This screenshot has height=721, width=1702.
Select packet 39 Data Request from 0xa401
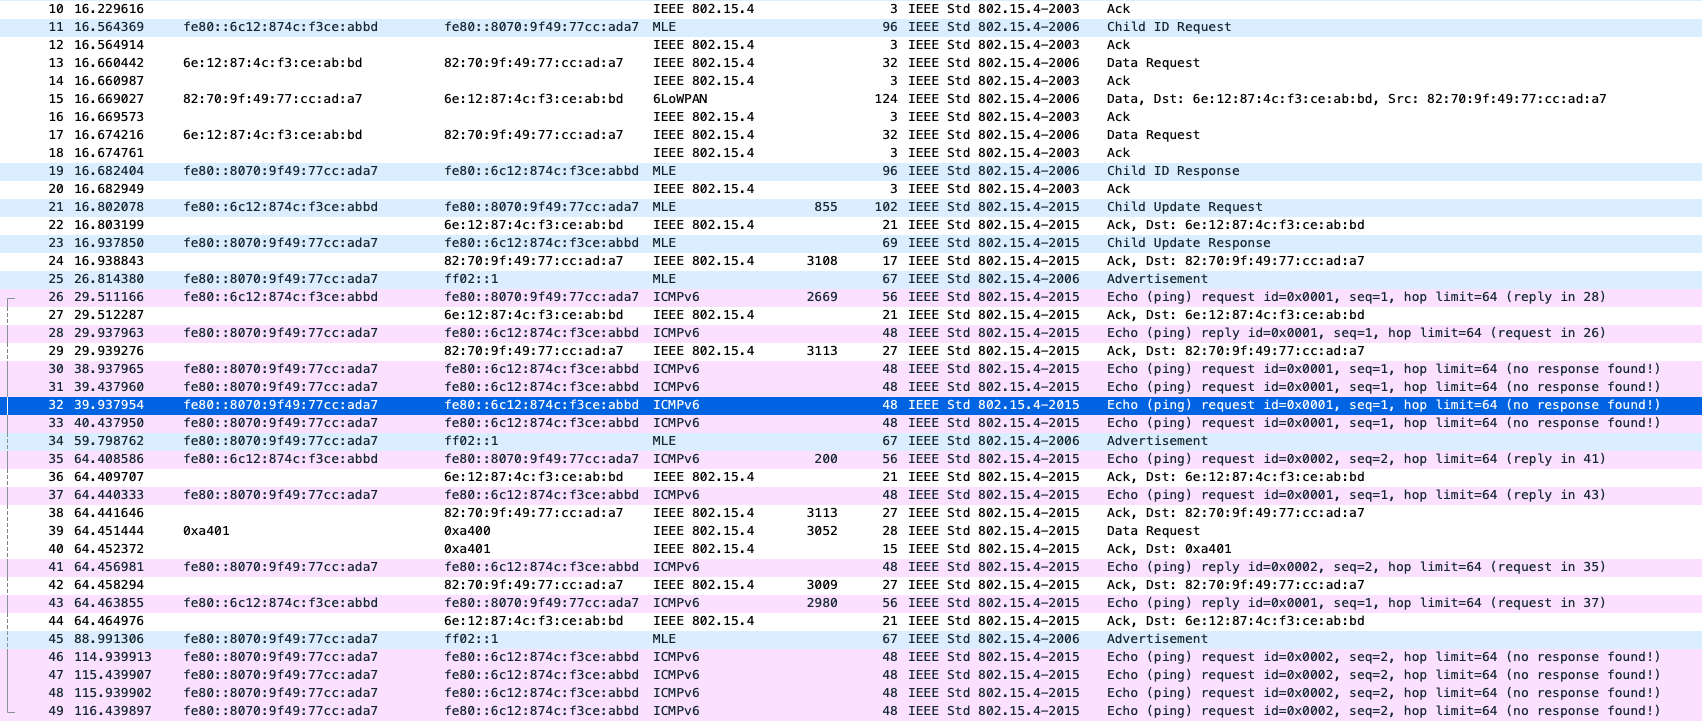[851, 531]
